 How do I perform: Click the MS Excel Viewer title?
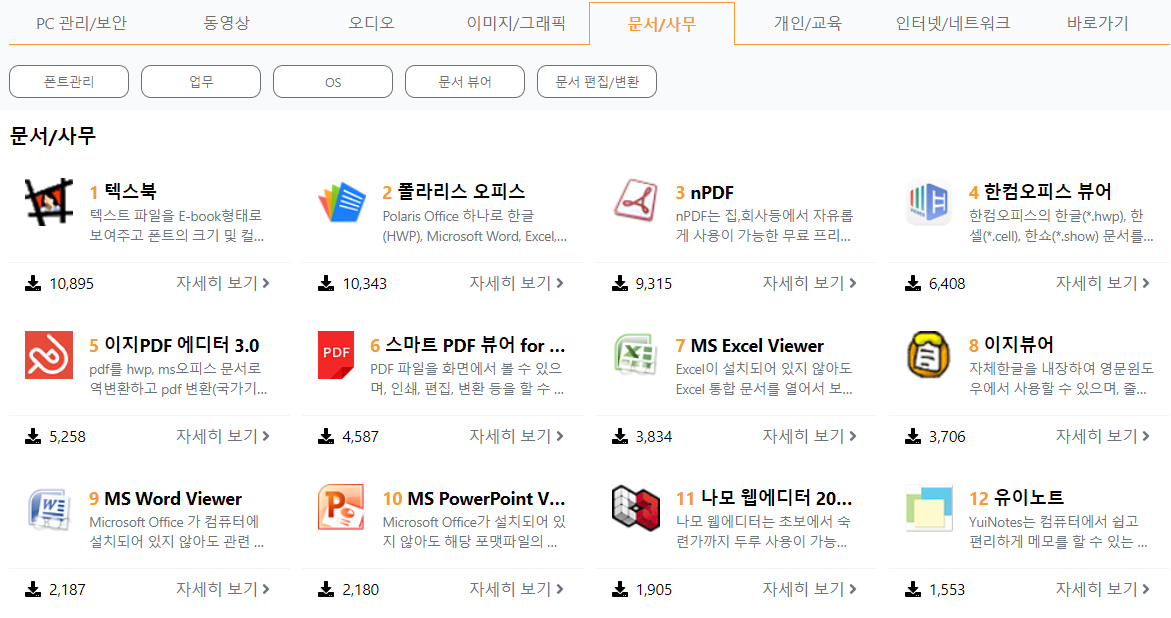pyautogui.click(x=757, y=346)
